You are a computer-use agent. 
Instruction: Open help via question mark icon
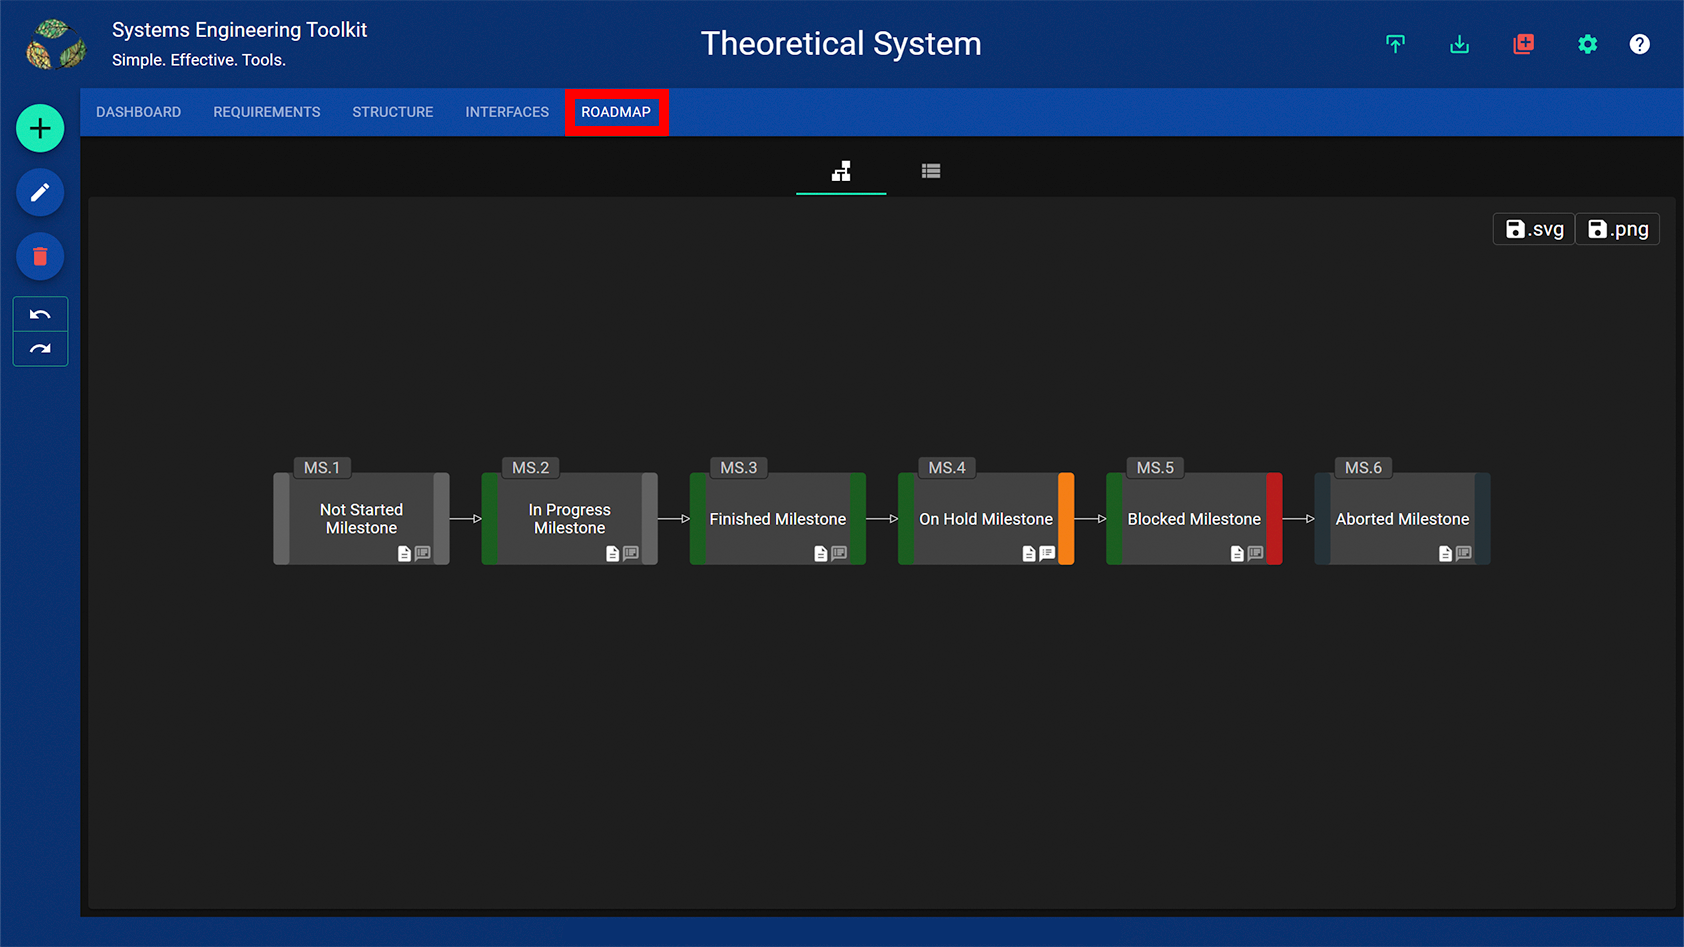[1639, 44]
